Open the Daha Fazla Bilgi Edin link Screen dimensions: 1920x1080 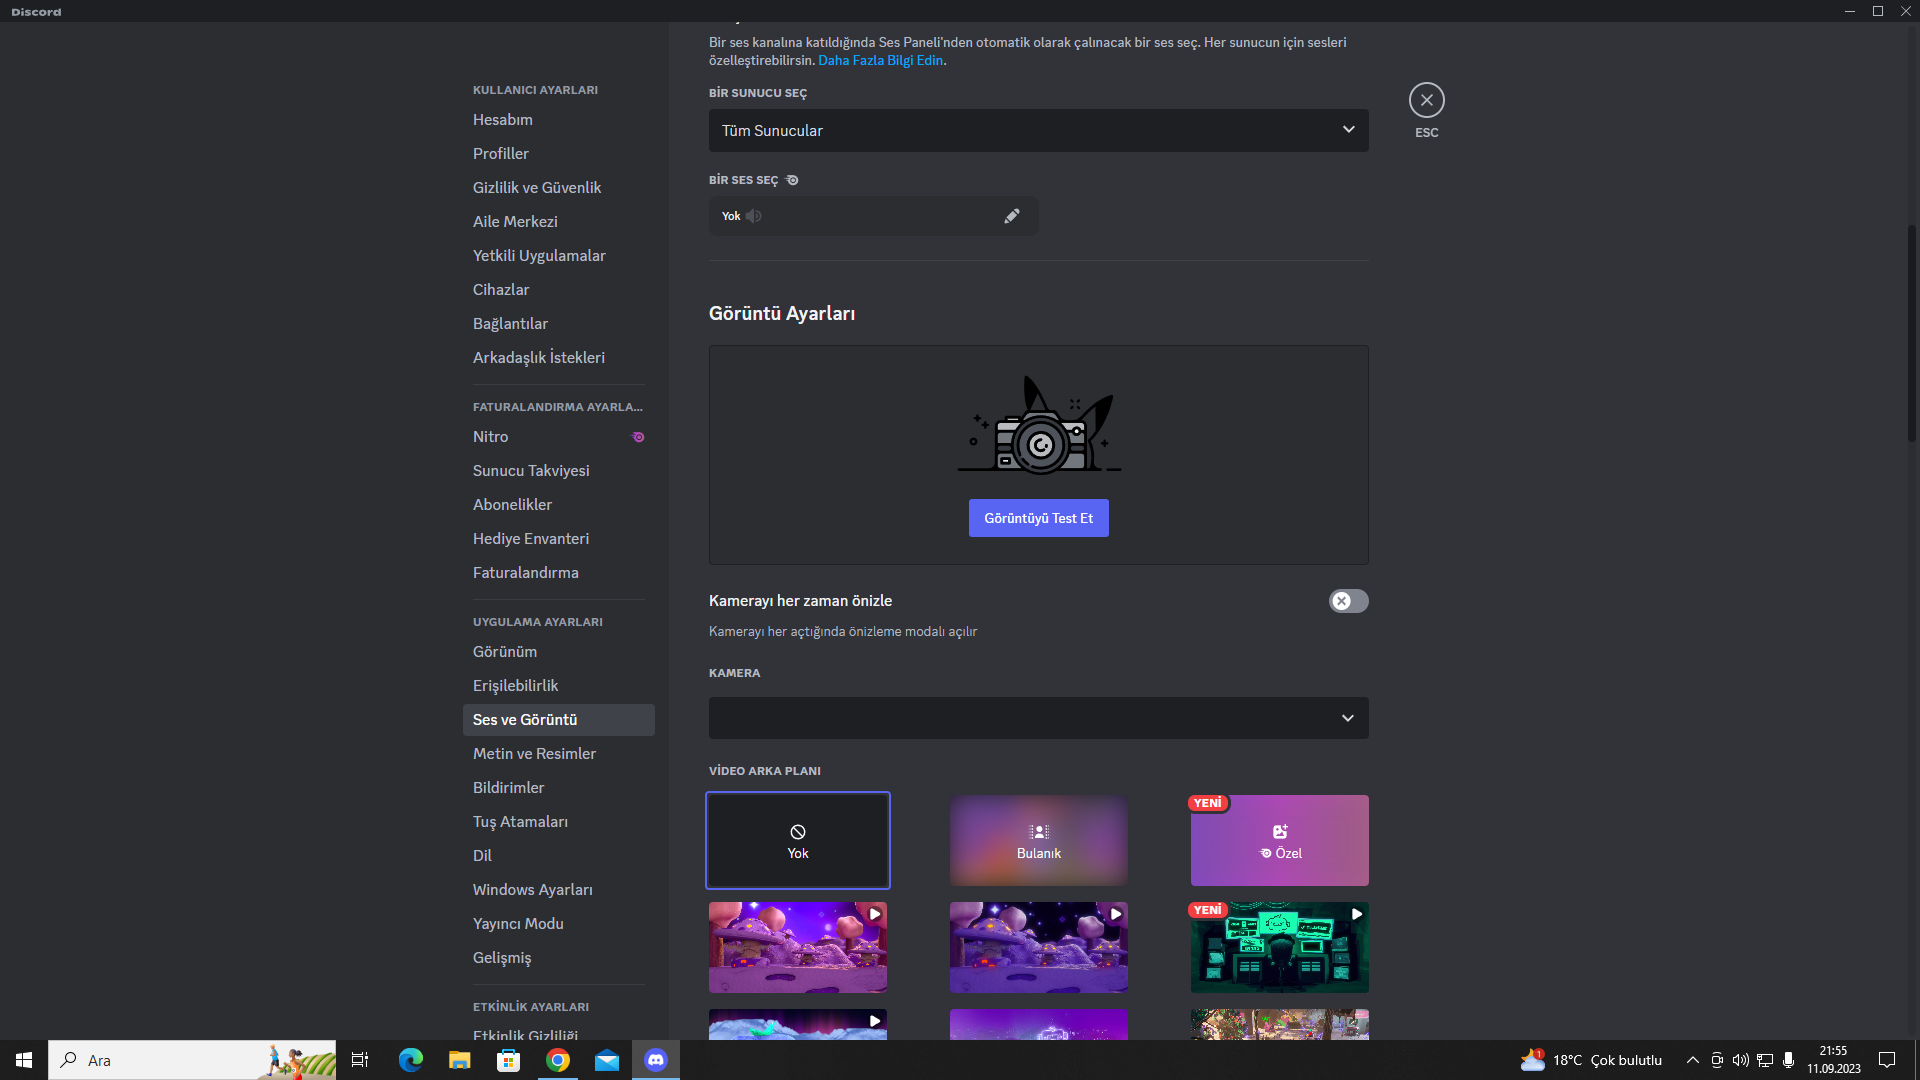[880, 61]
